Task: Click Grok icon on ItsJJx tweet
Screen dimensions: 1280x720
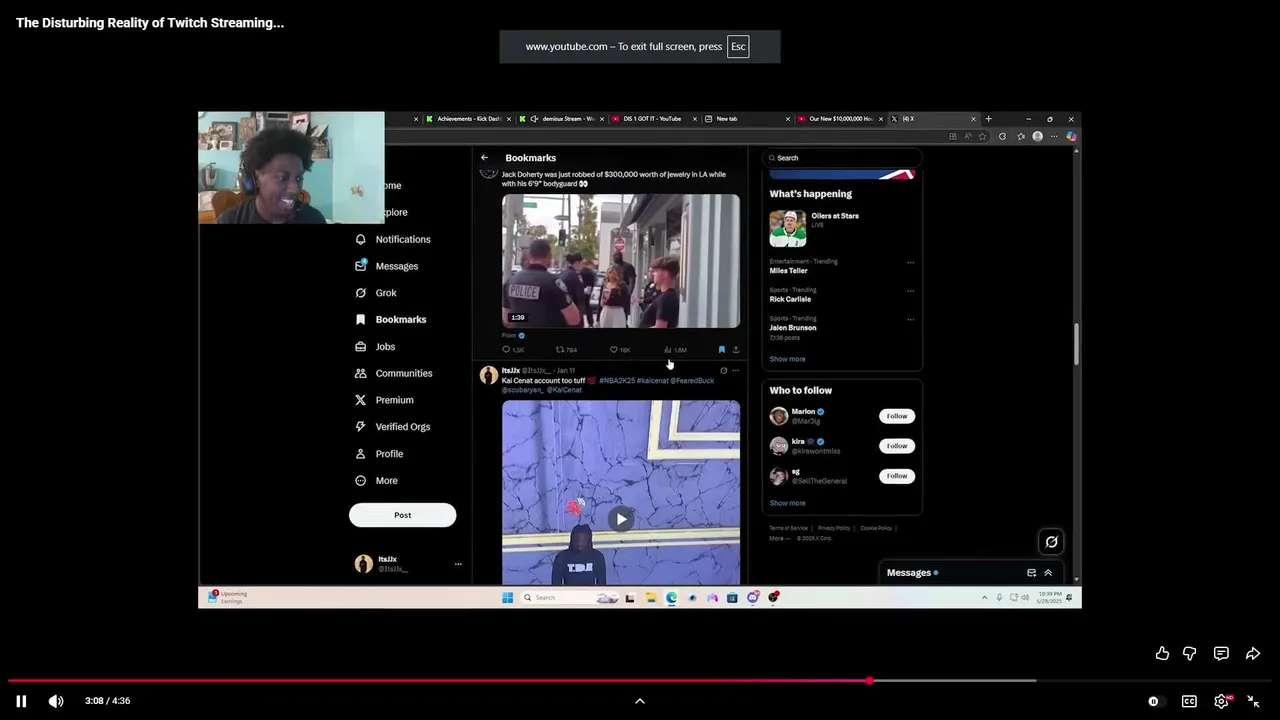Action: tap(724, 371)
